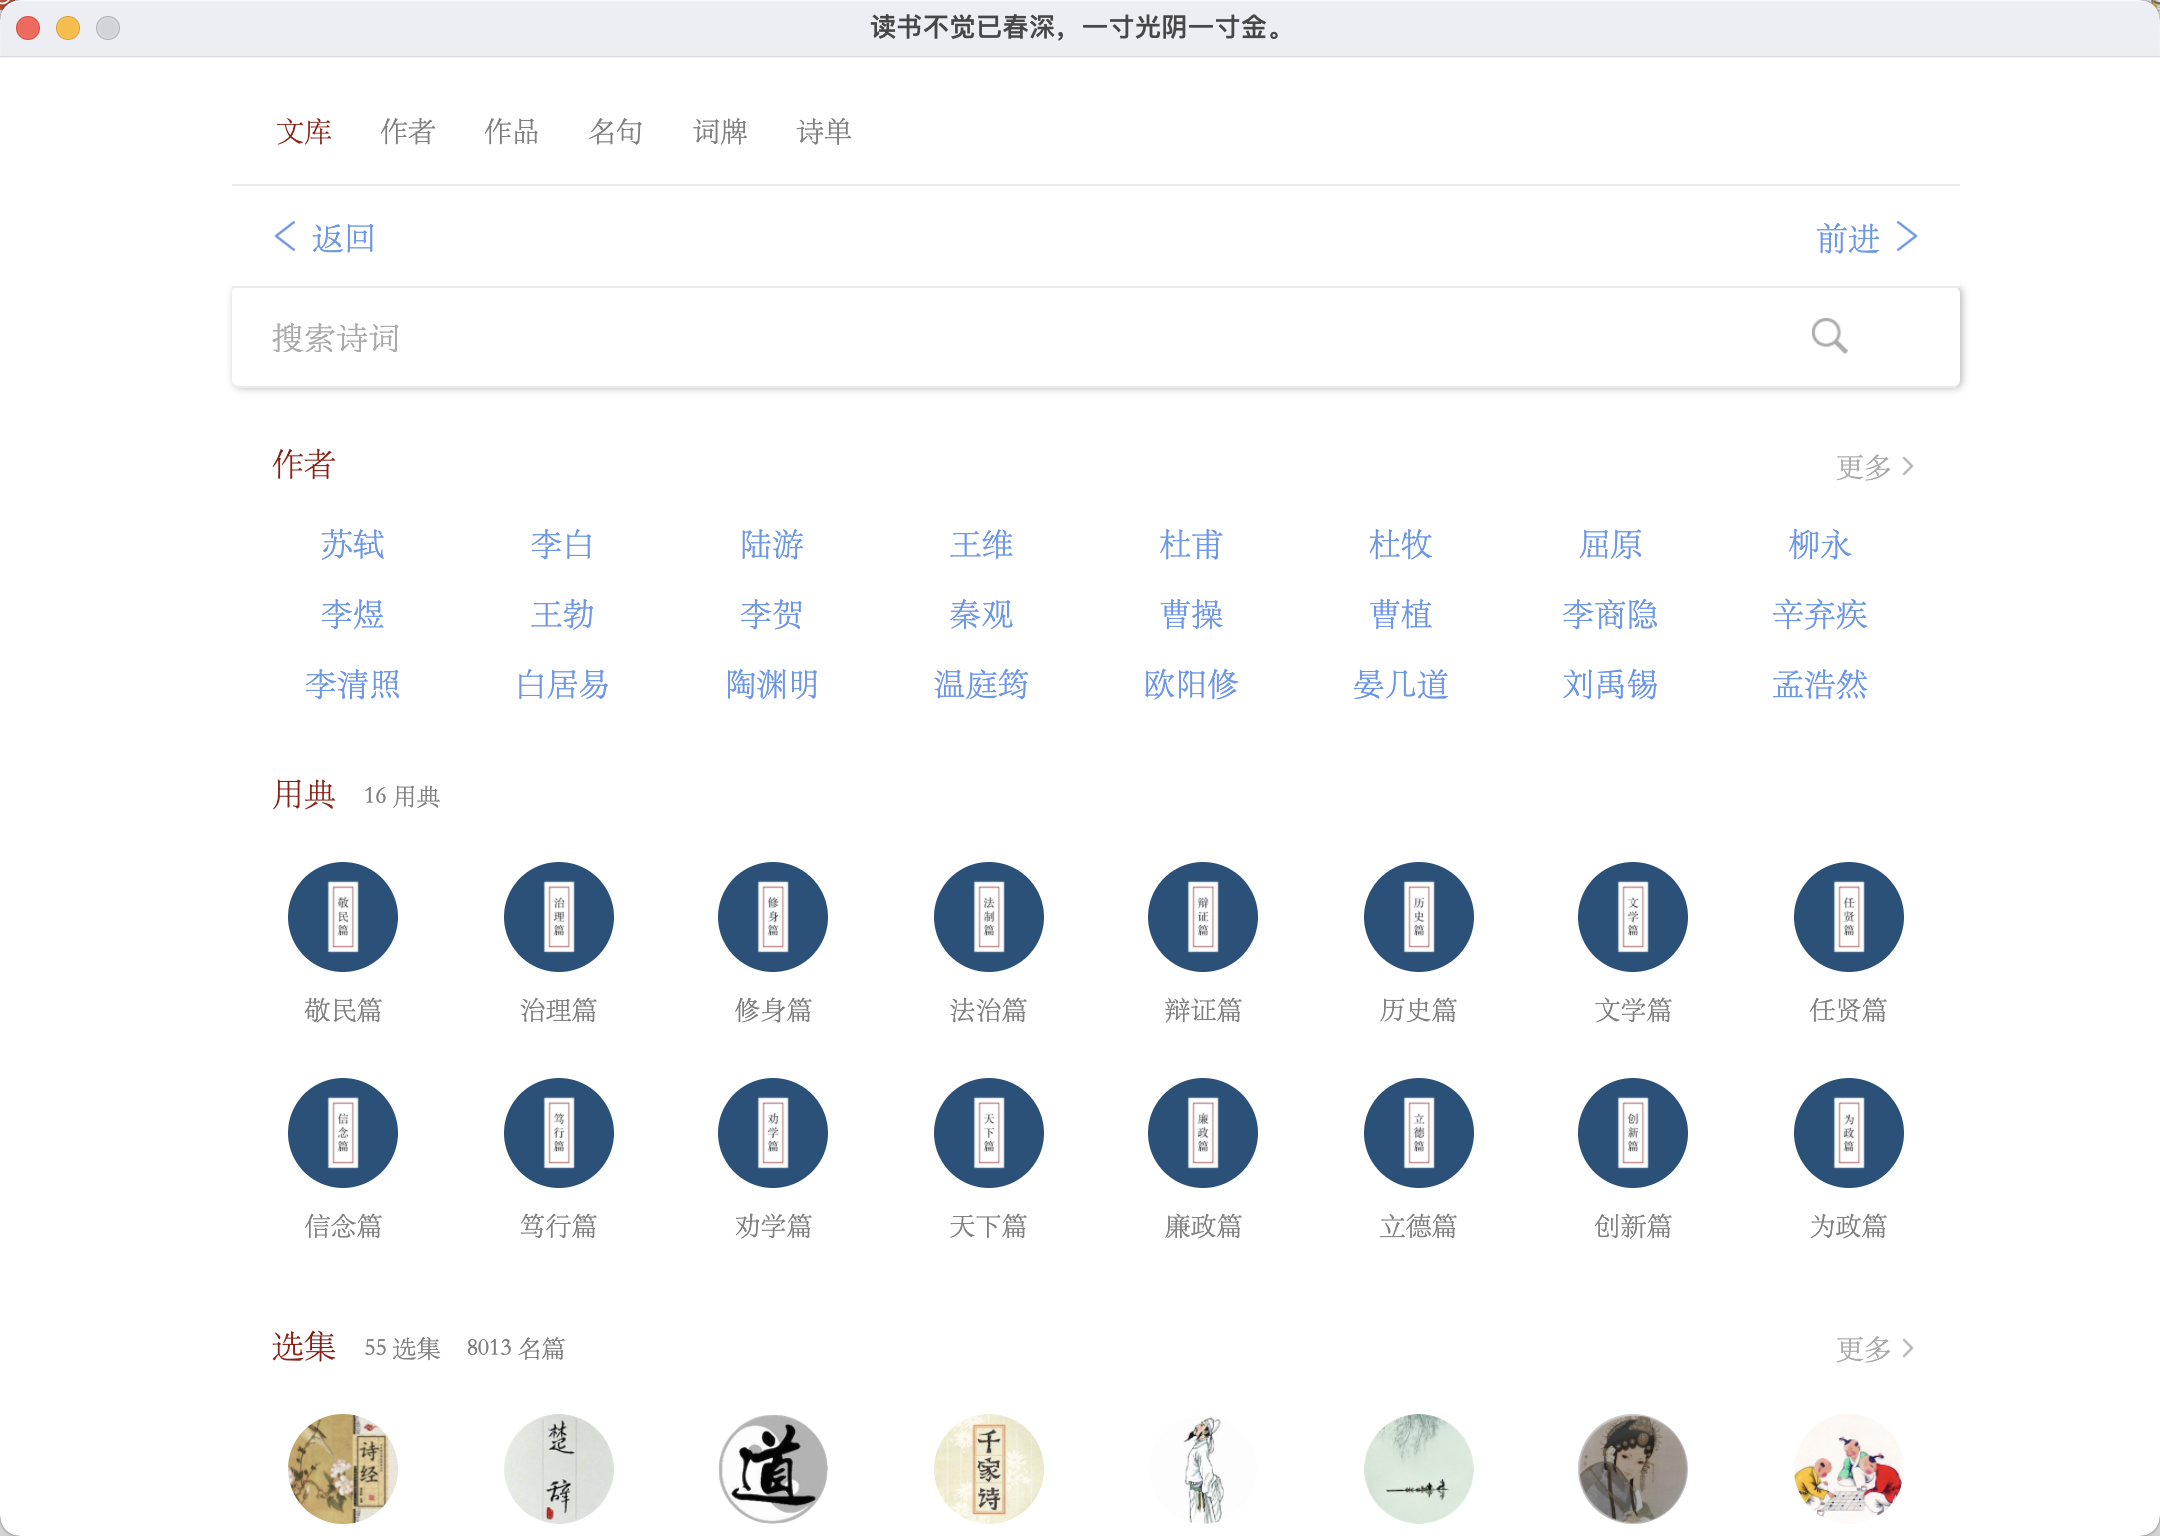The height and width of the screenshot is (1536, 2160).
Task: Open author link 李清照
Action: tap(352, 685)
